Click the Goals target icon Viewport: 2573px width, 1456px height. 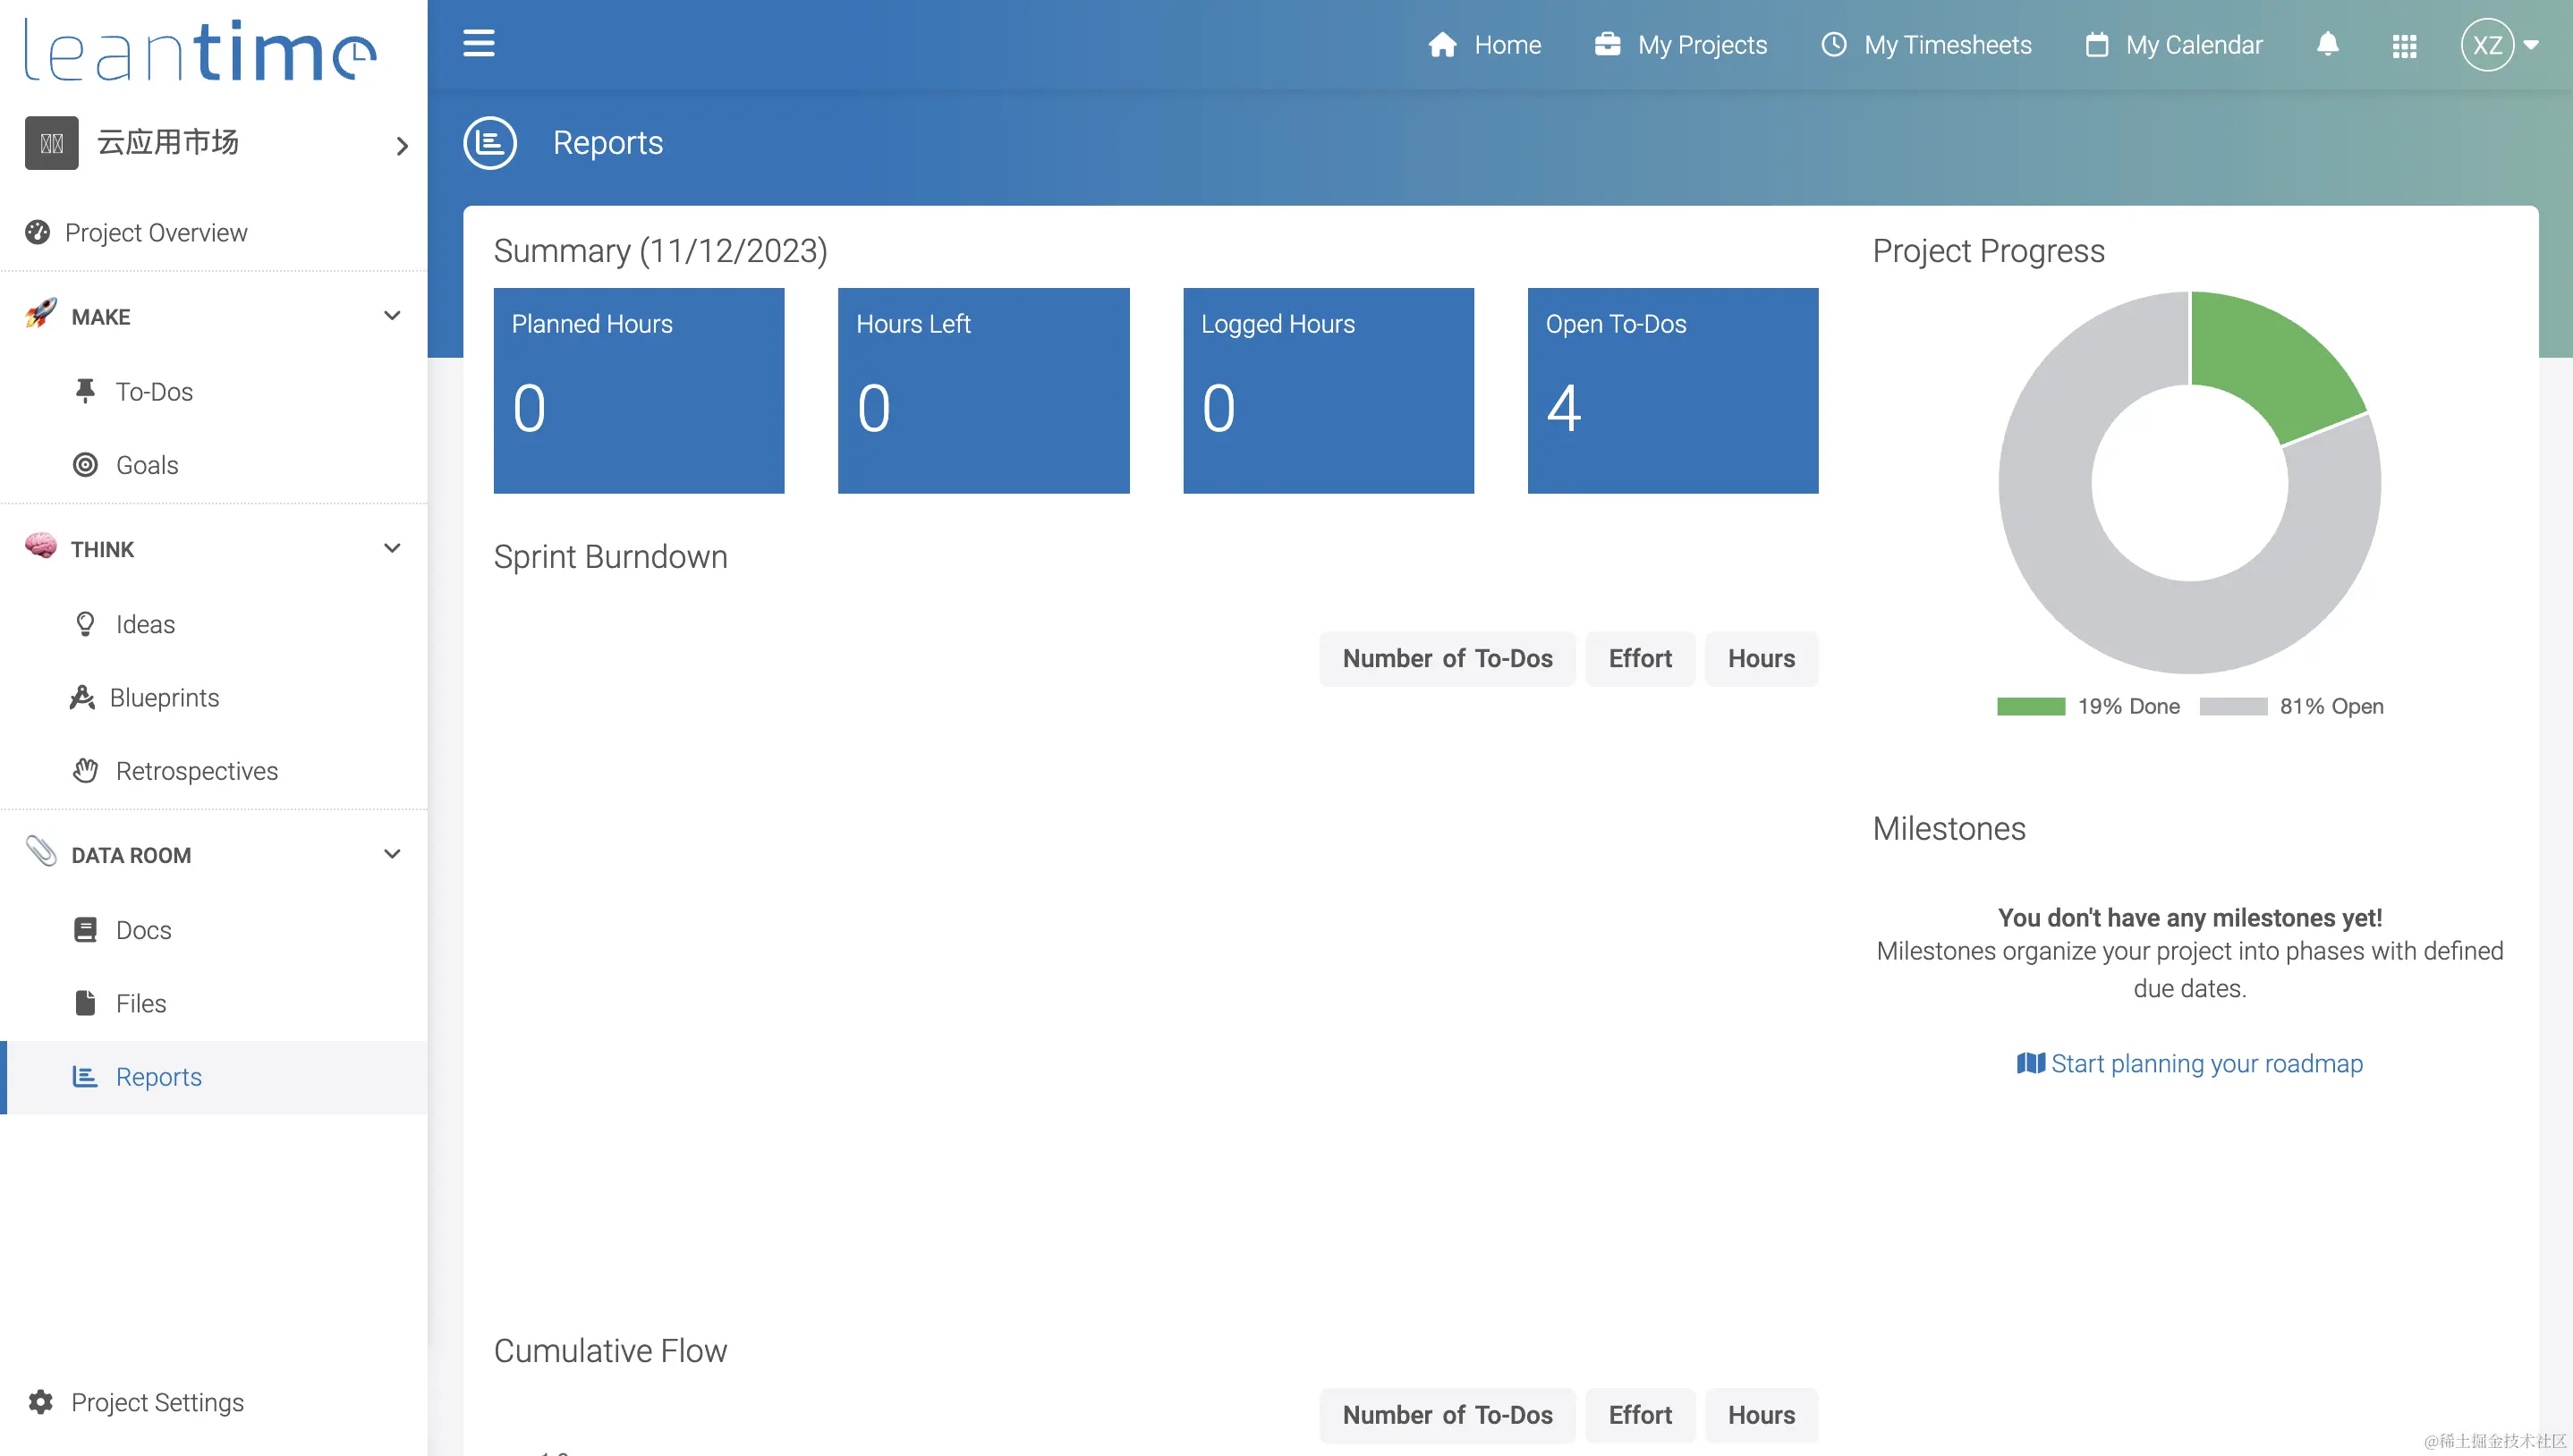[85, 464]
